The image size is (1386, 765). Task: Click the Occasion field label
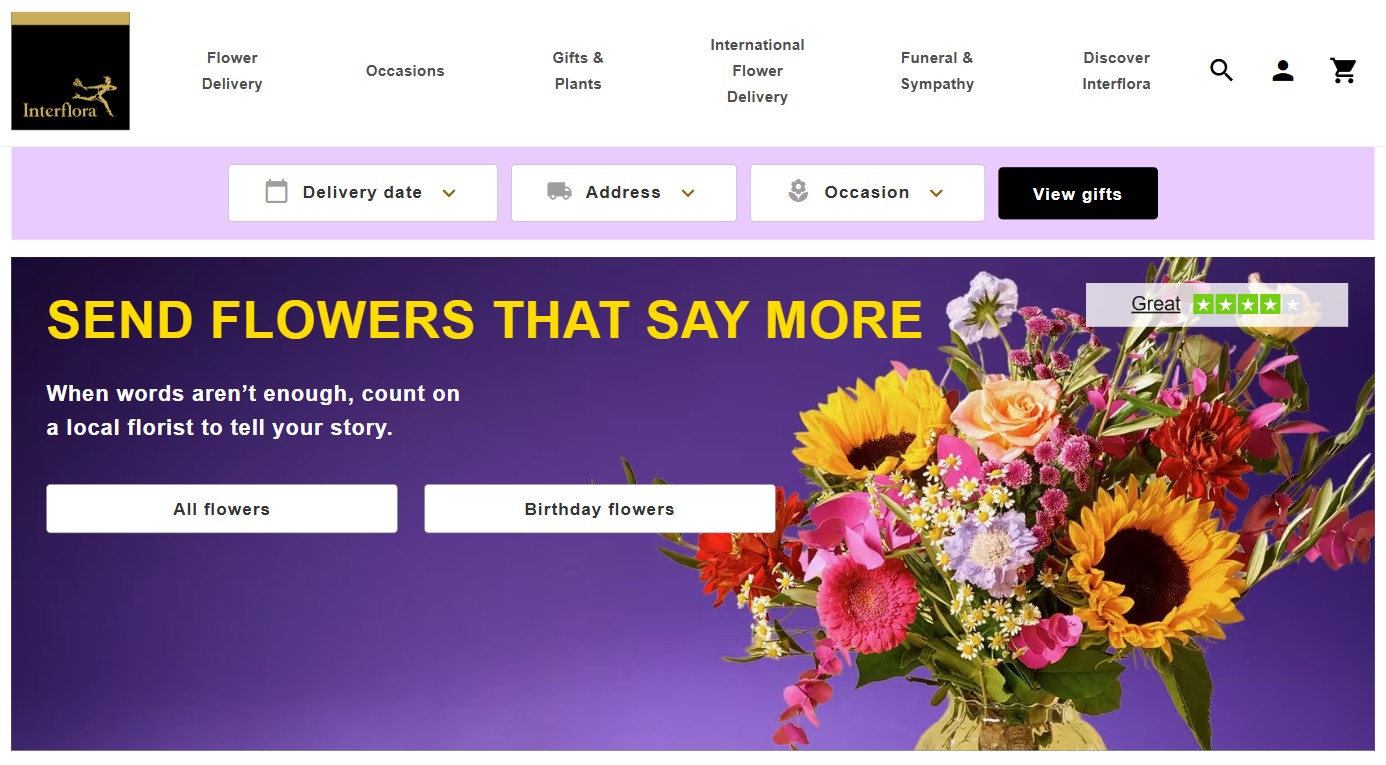point(867,192)
